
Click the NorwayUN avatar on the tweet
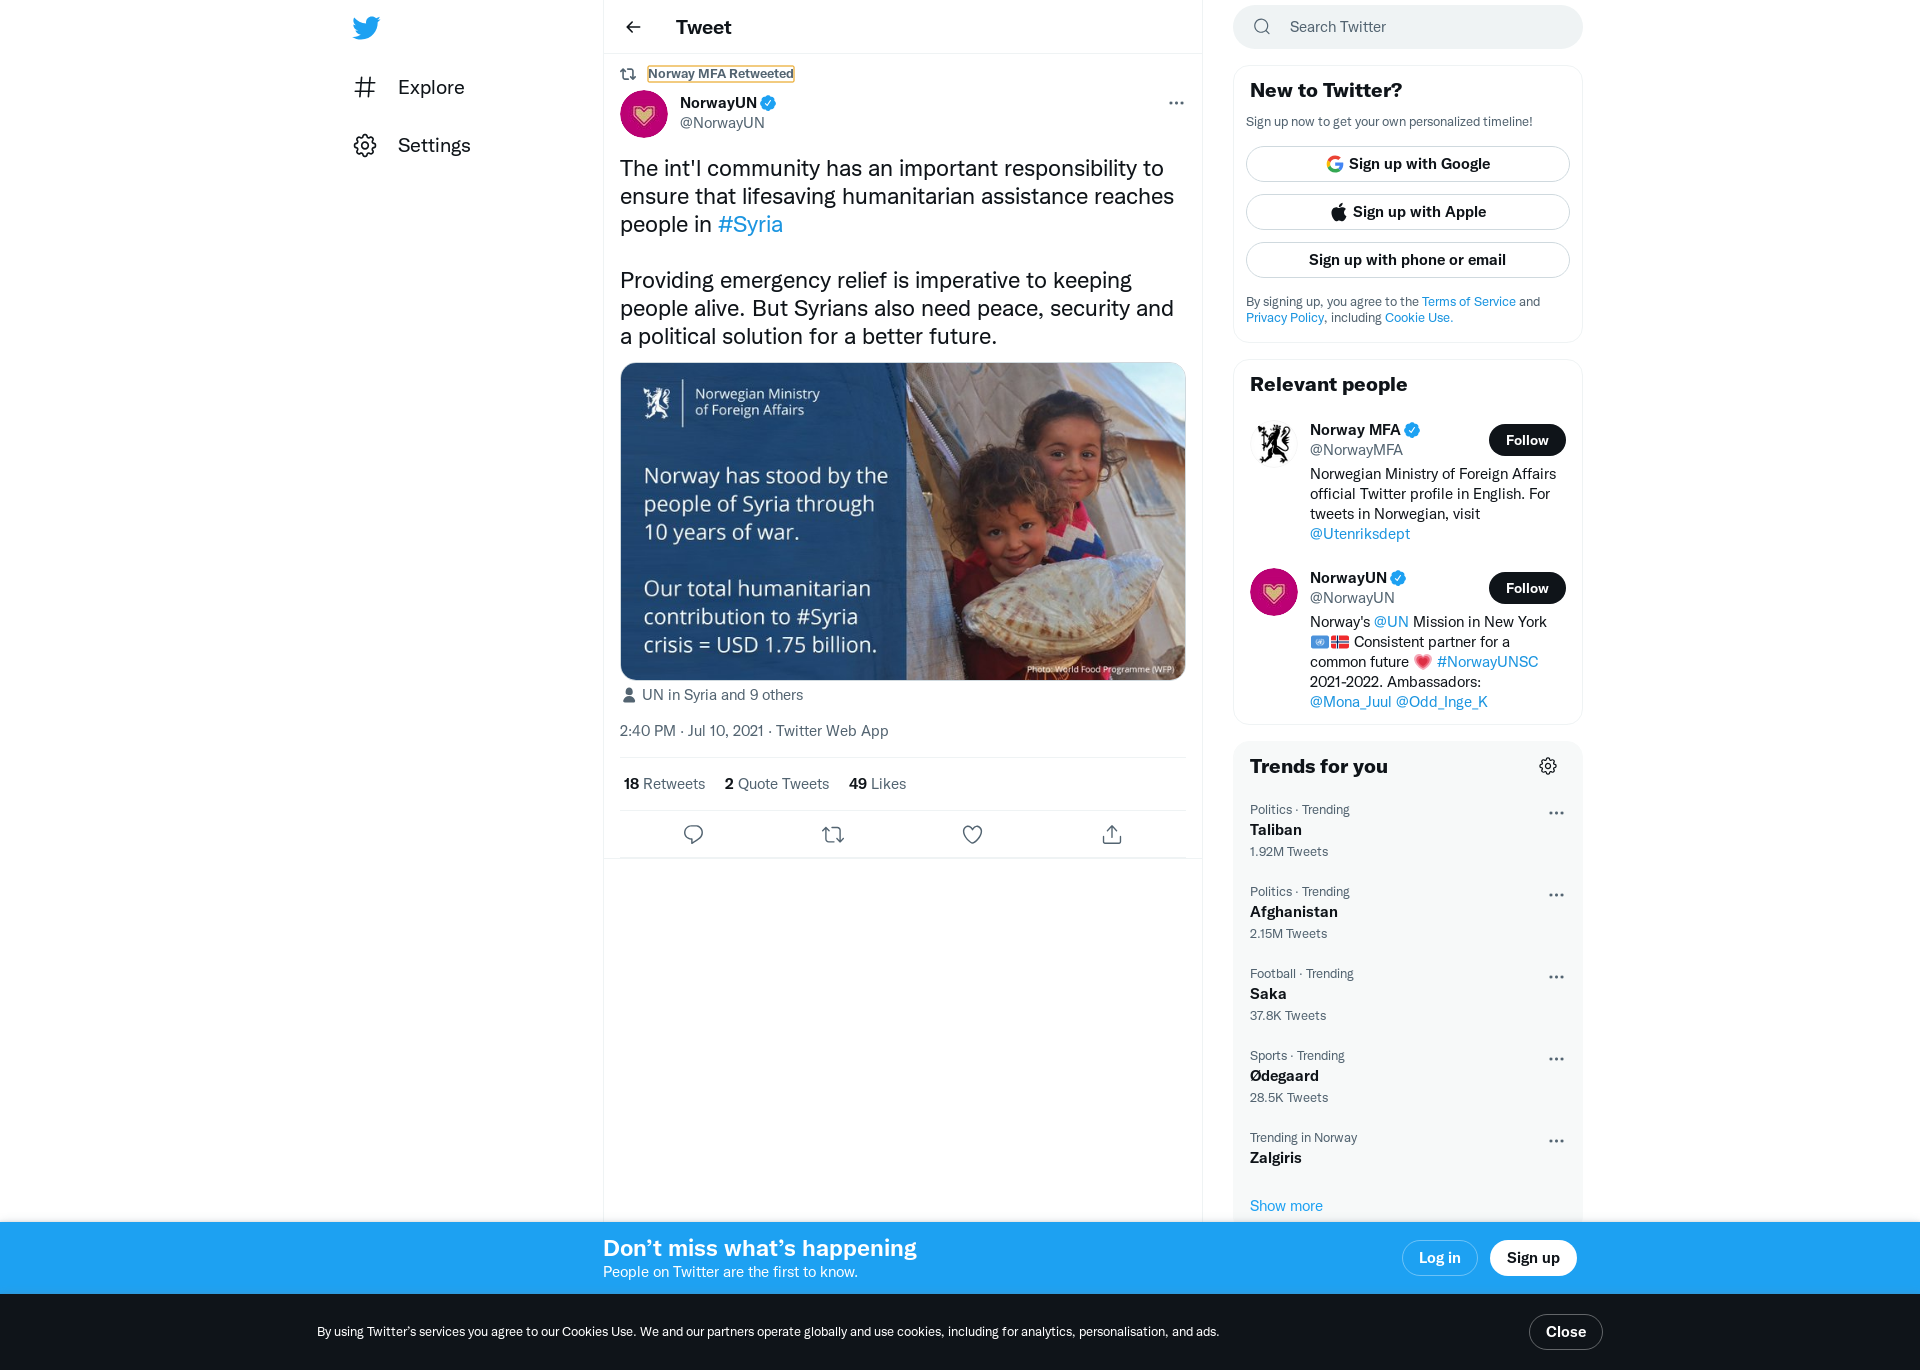click(x=644, y=114)
